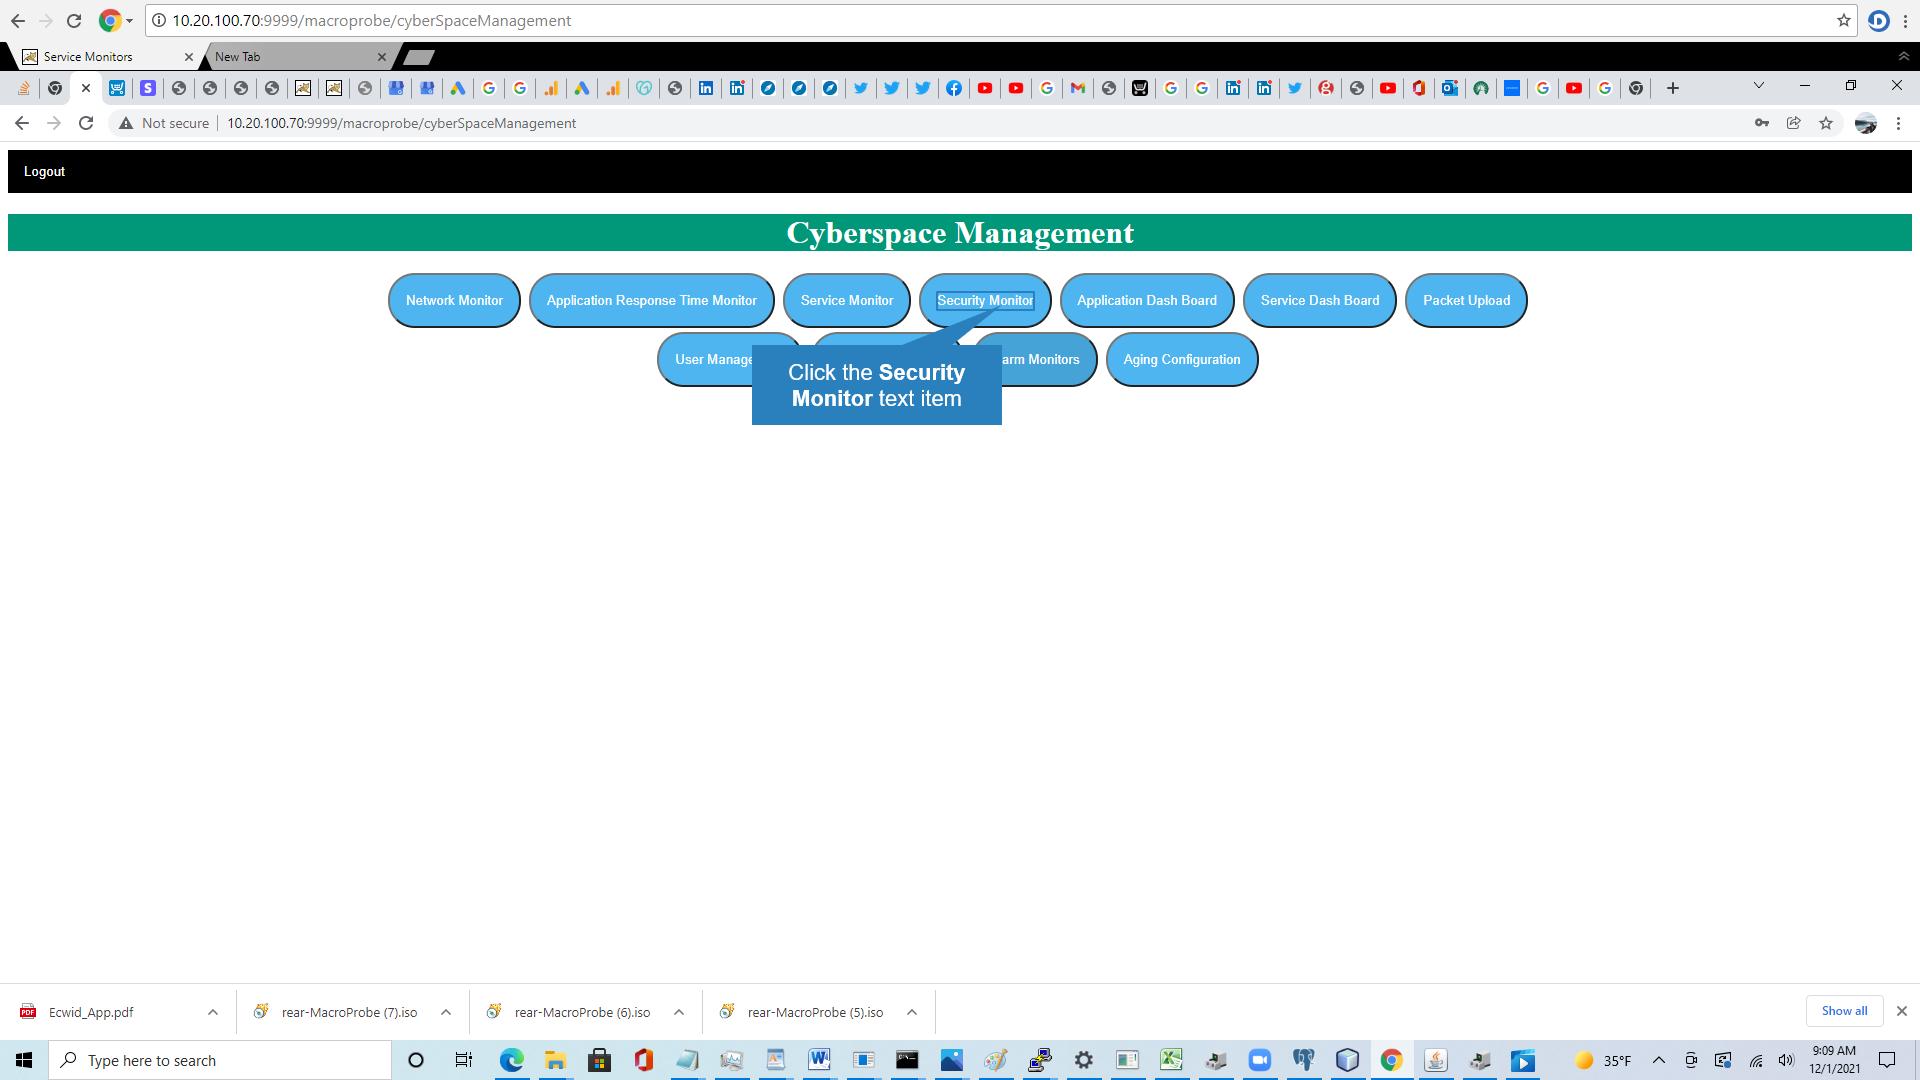Click the Logout link
Image resolution: width=1920 pixels, height=1080 pixels.
(44, 171)
